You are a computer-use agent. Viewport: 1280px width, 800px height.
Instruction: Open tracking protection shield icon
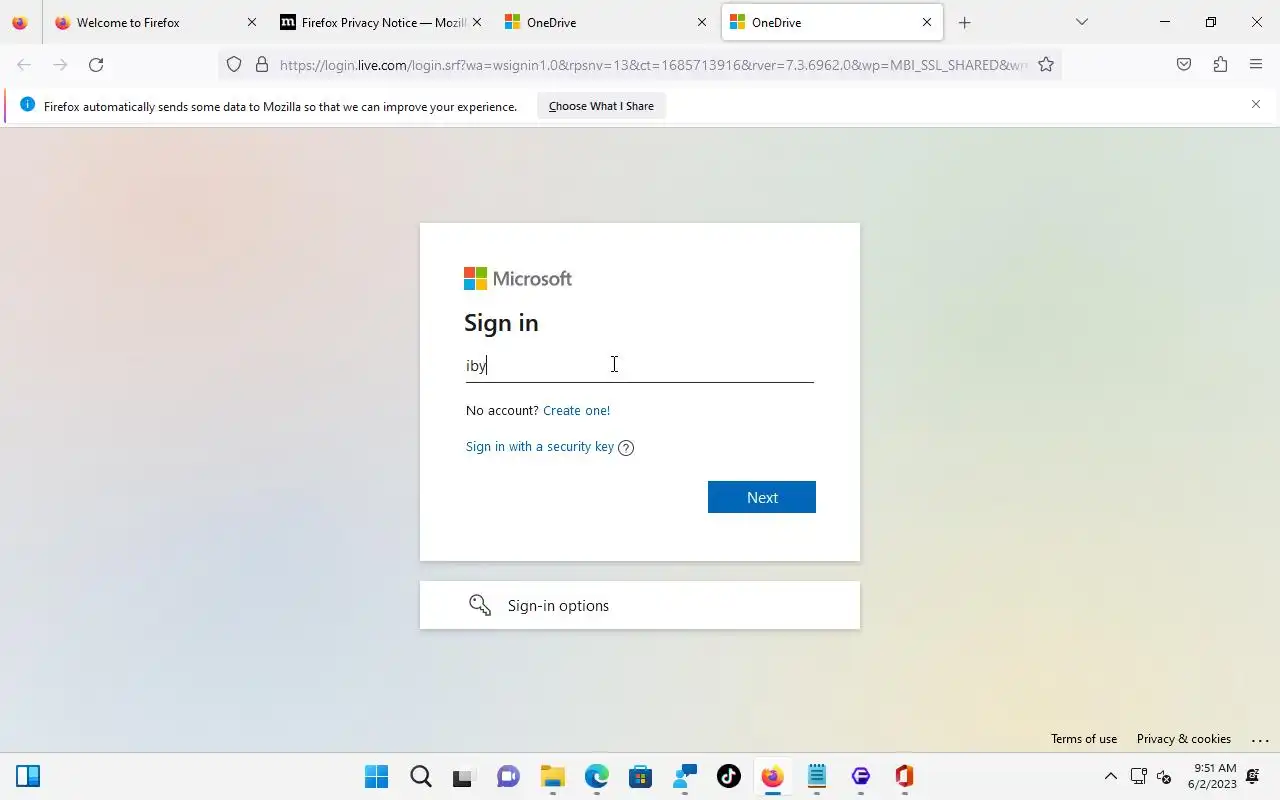234,65
